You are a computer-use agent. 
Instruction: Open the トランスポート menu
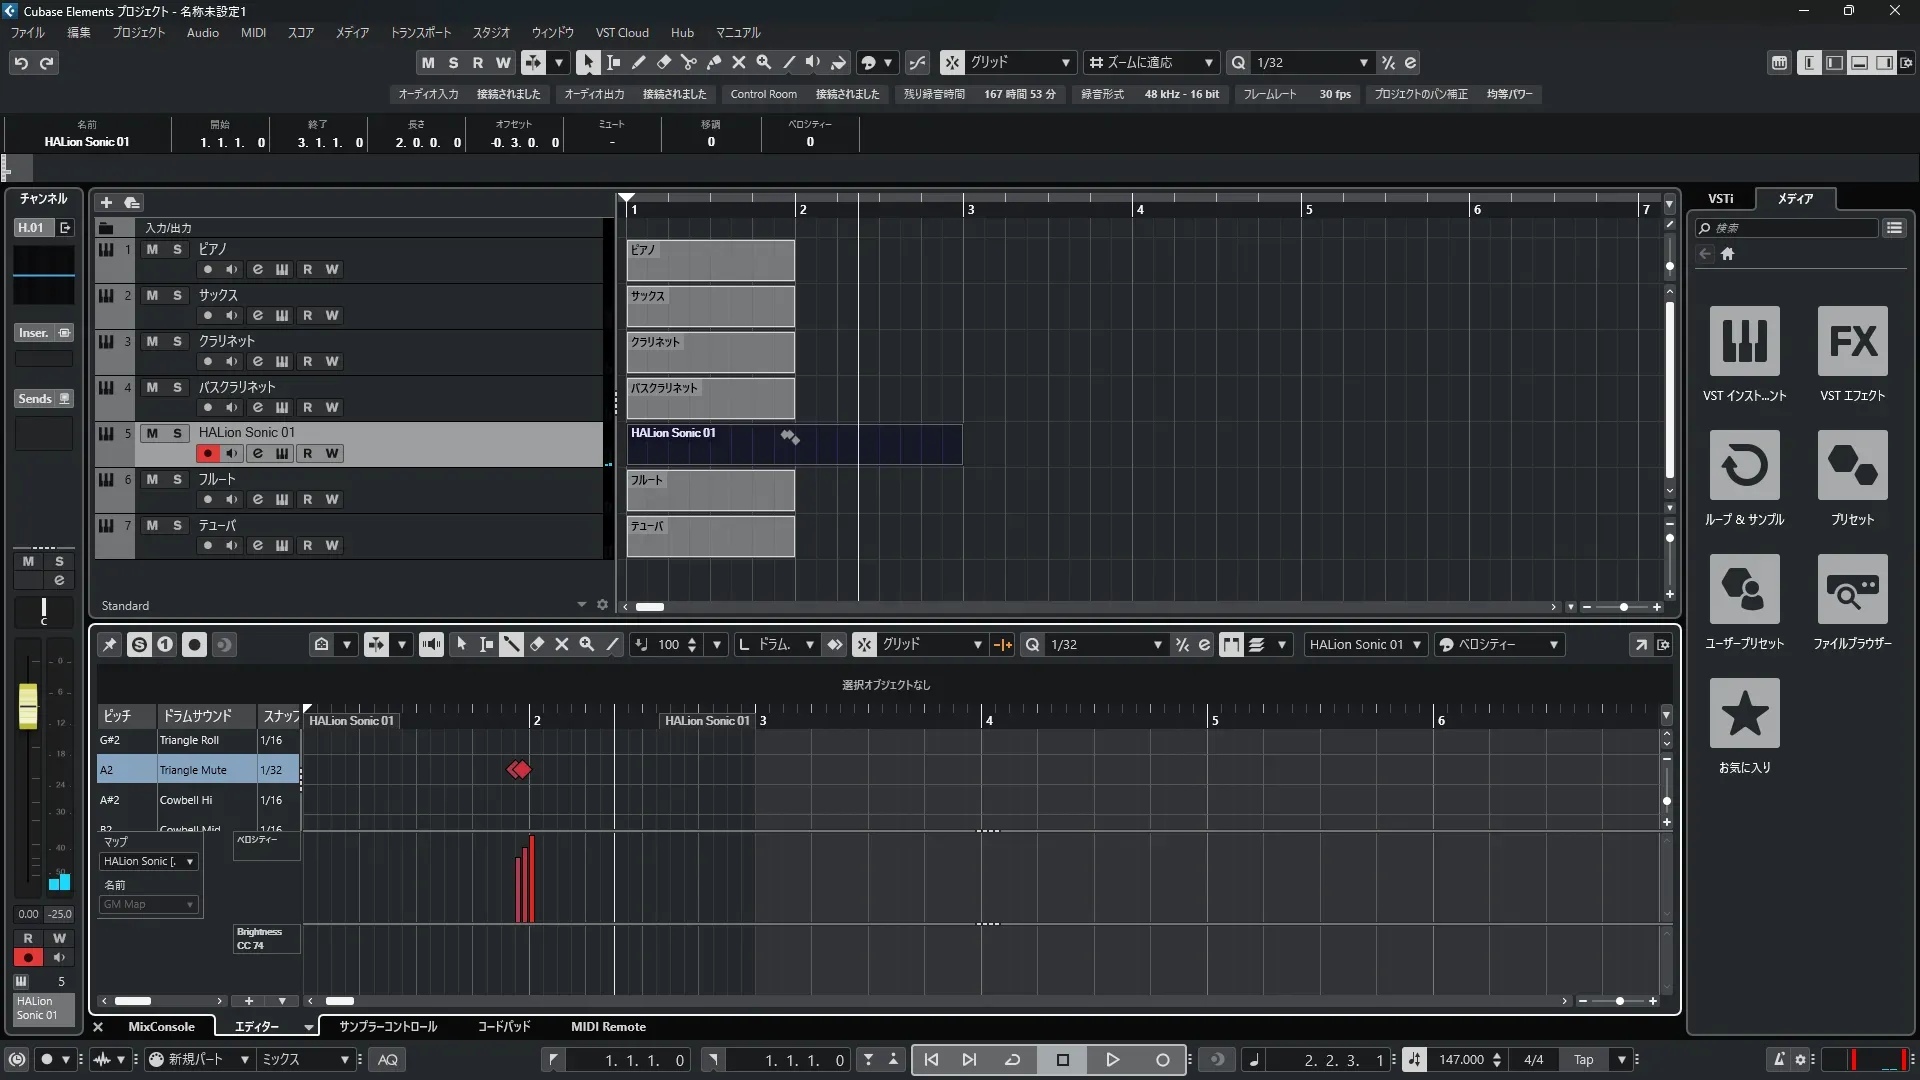[x=420, y=32]
